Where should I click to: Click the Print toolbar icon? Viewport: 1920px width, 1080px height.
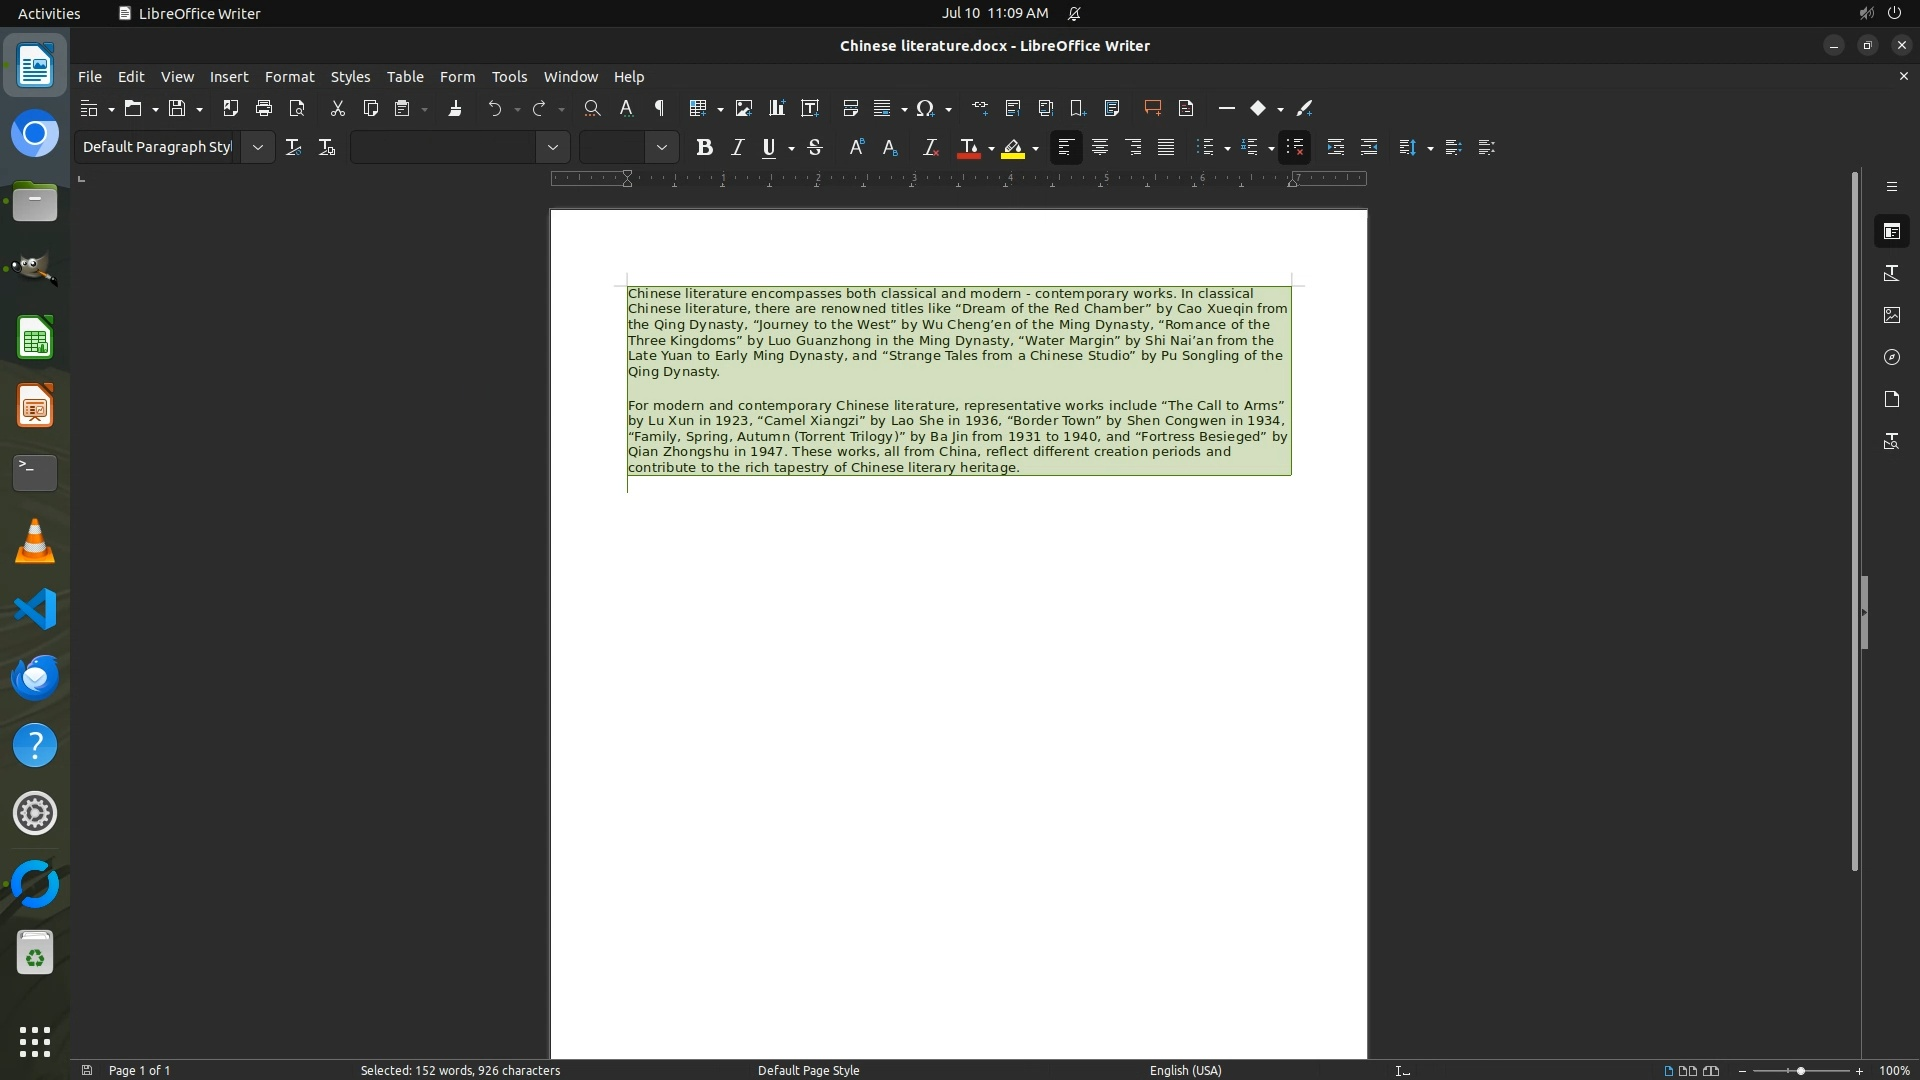264,108
